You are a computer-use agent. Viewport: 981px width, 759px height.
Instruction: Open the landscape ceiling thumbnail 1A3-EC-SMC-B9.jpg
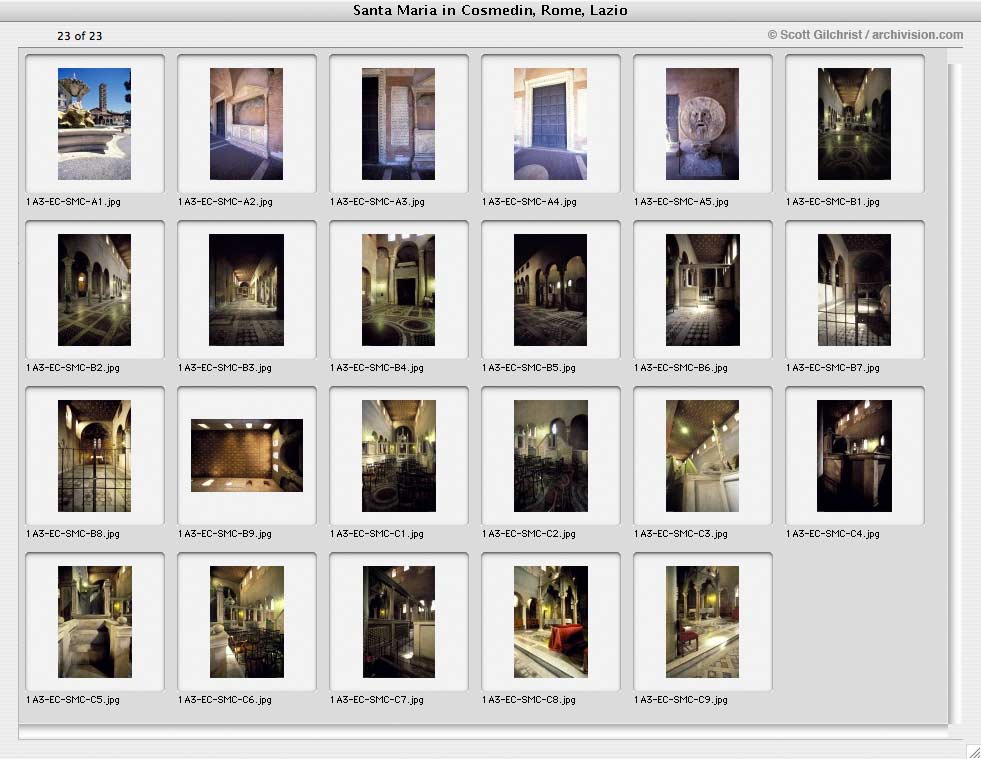[247, 456]
